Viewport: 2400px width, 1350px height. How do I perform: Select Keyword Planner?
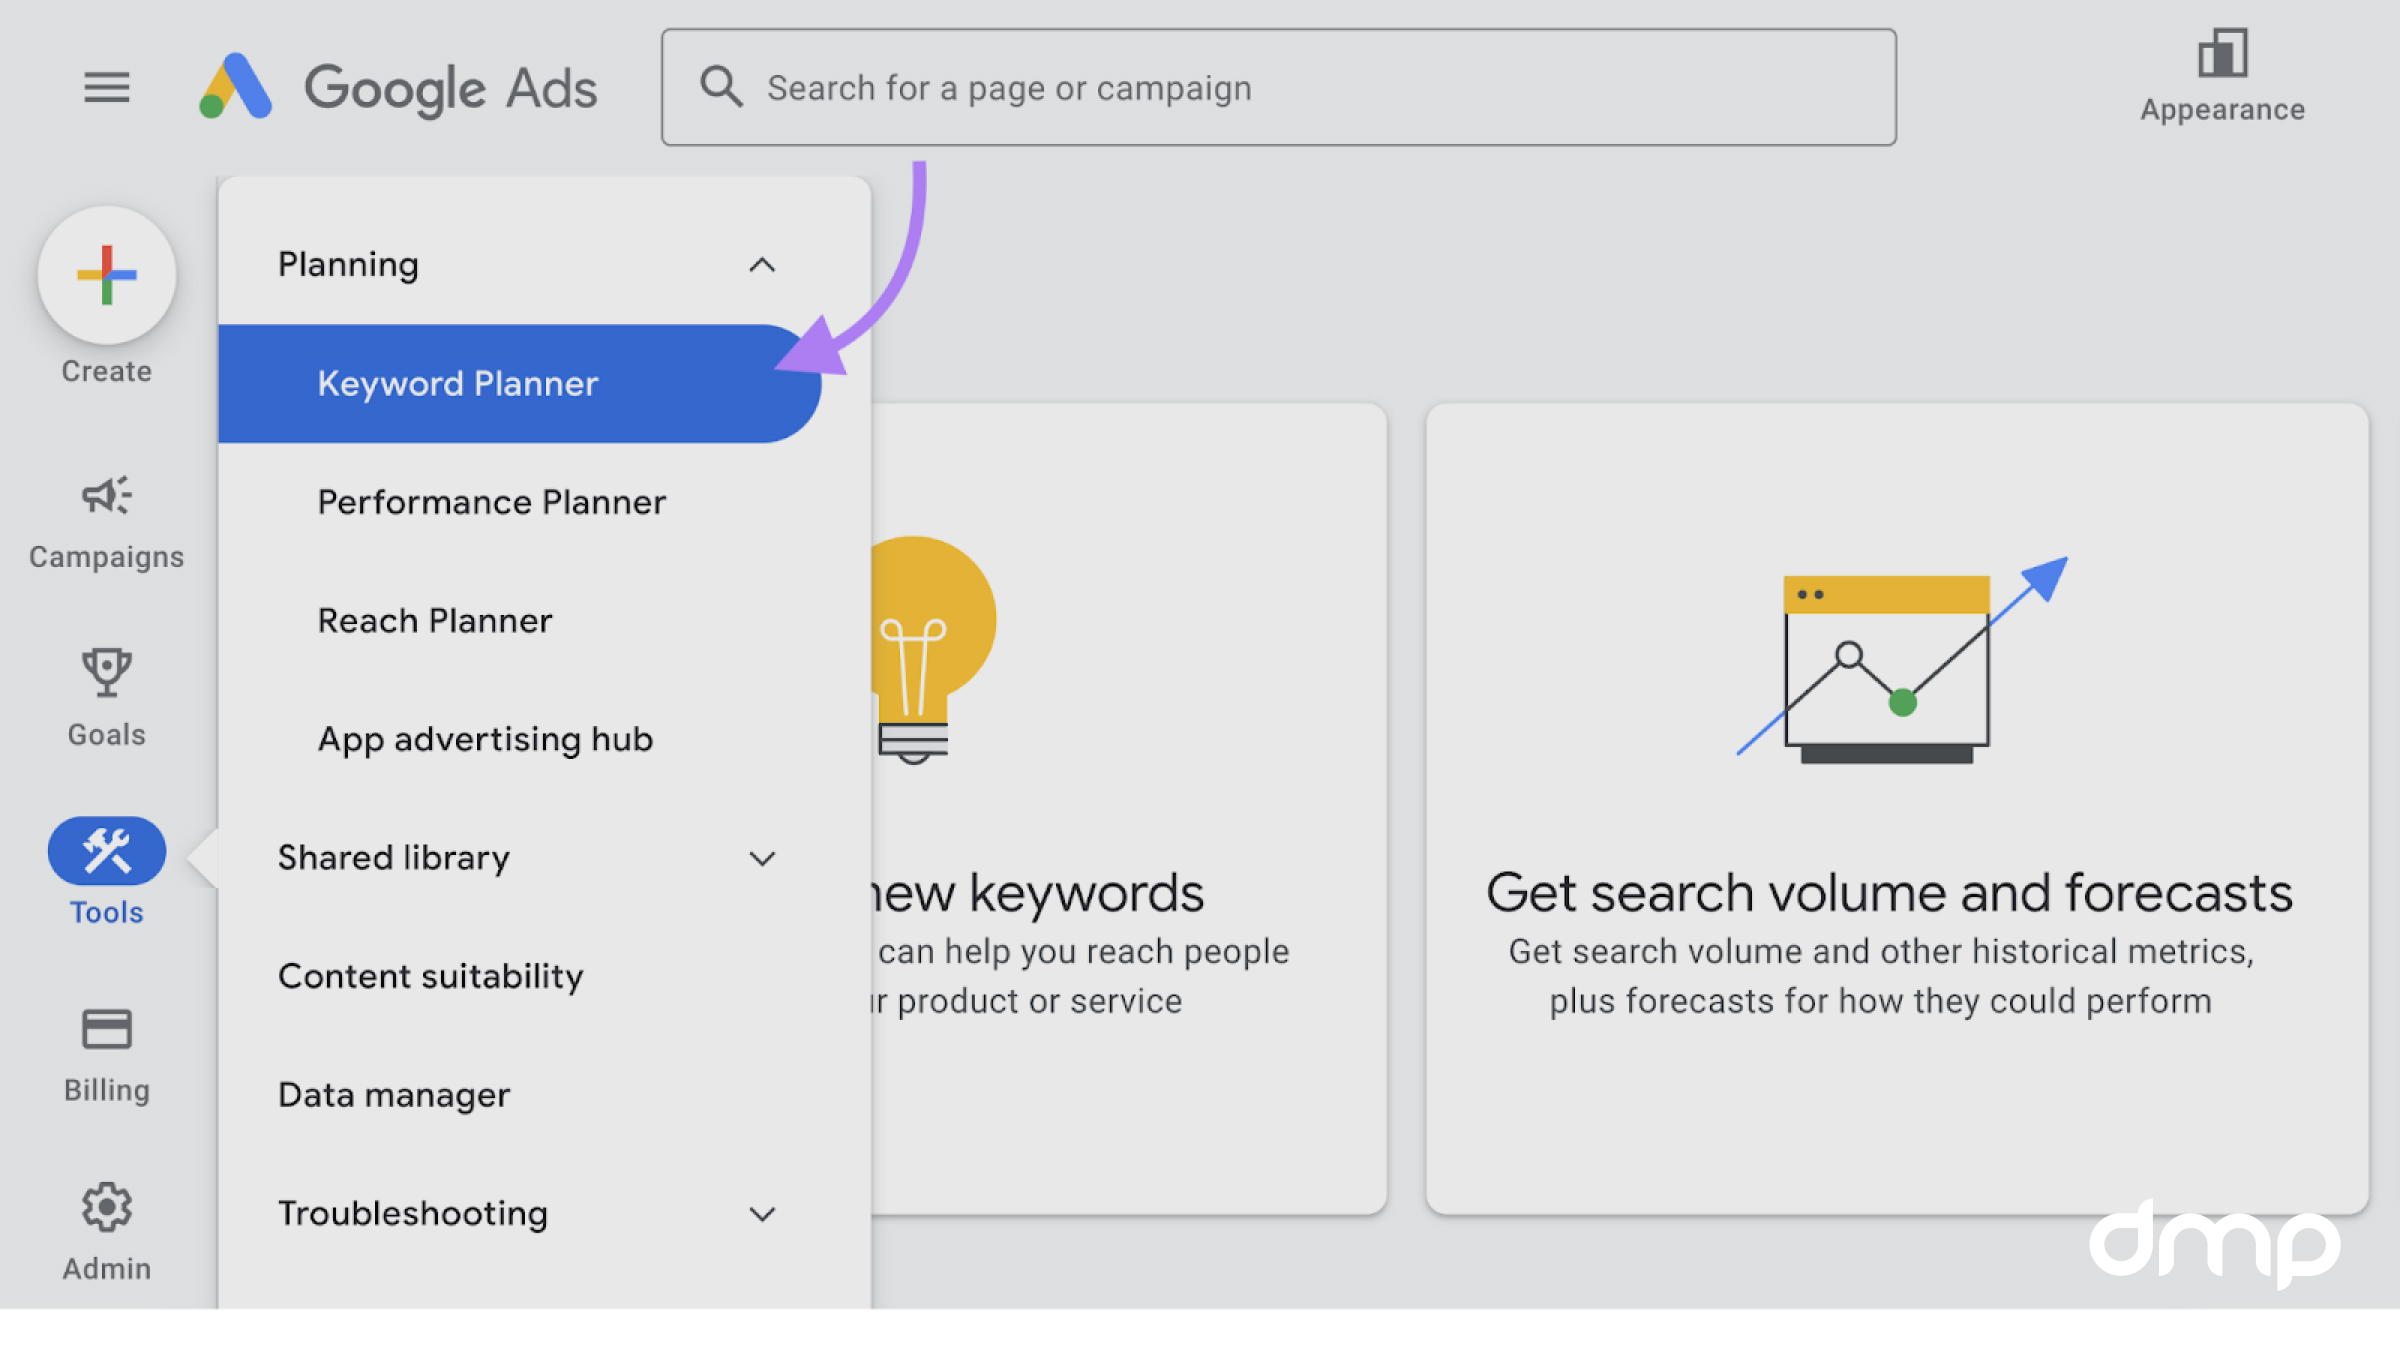pos(458,383)
